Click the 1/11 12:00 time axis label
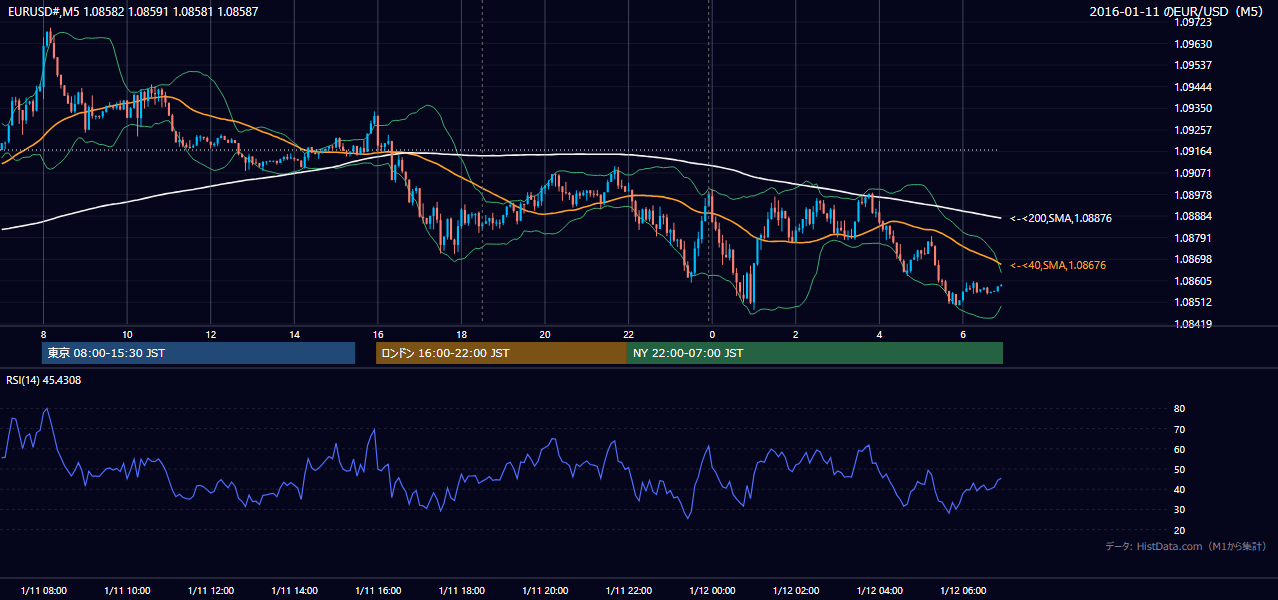1278x600 pixels. click(x=211, y=590)
